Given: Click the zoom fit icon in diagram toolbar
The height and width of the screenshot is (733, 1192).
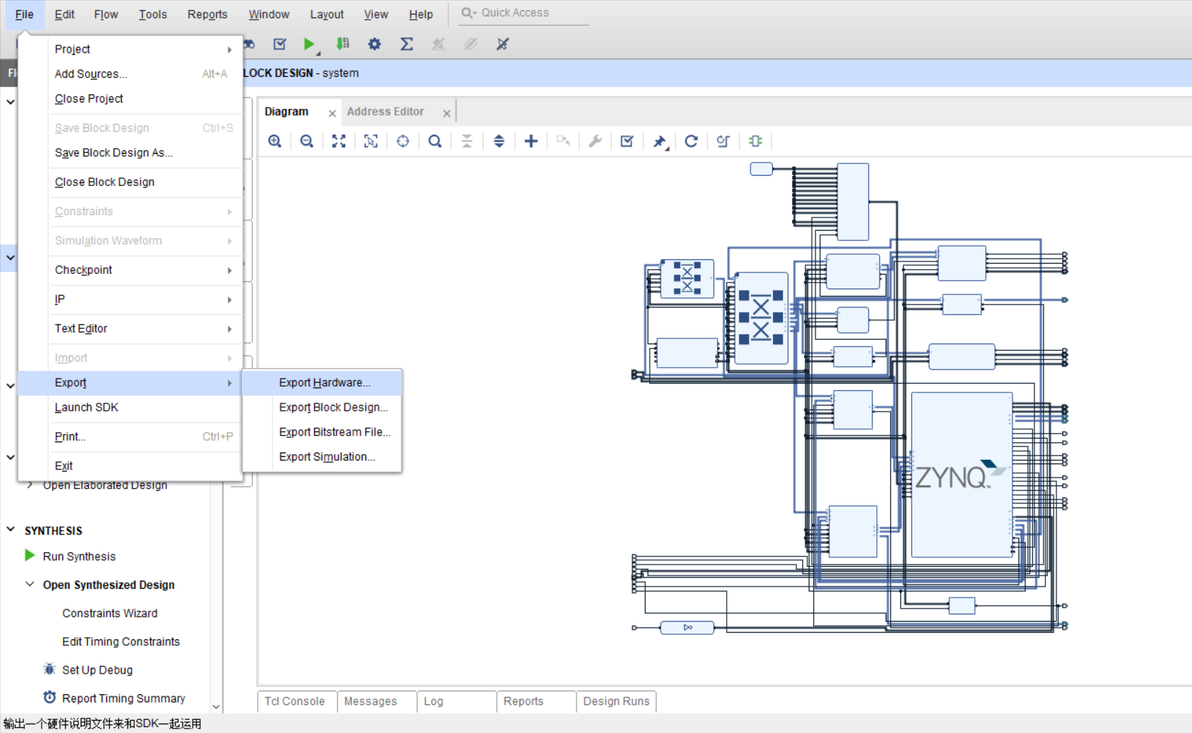Looking at the screenshot, I should (x=339, y=141).
